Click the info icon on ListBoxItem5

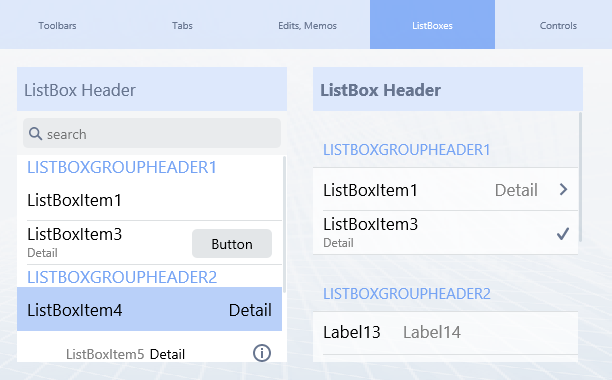(x=262, y=353)
